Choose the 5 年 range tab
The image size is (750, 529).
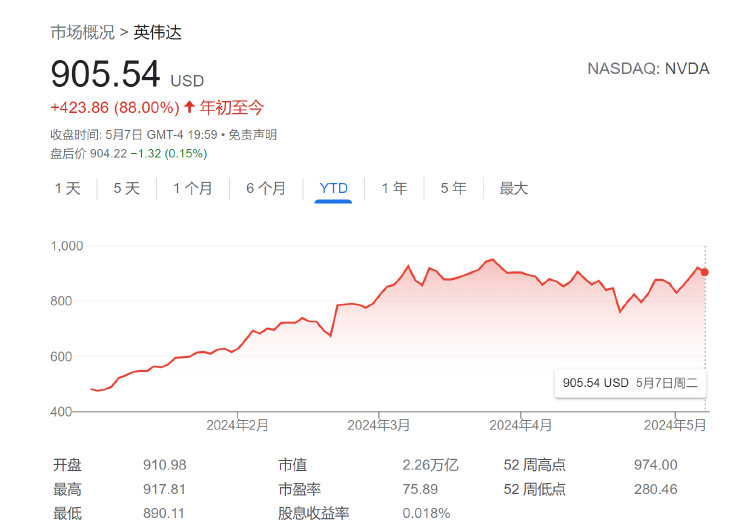(453, 188)
